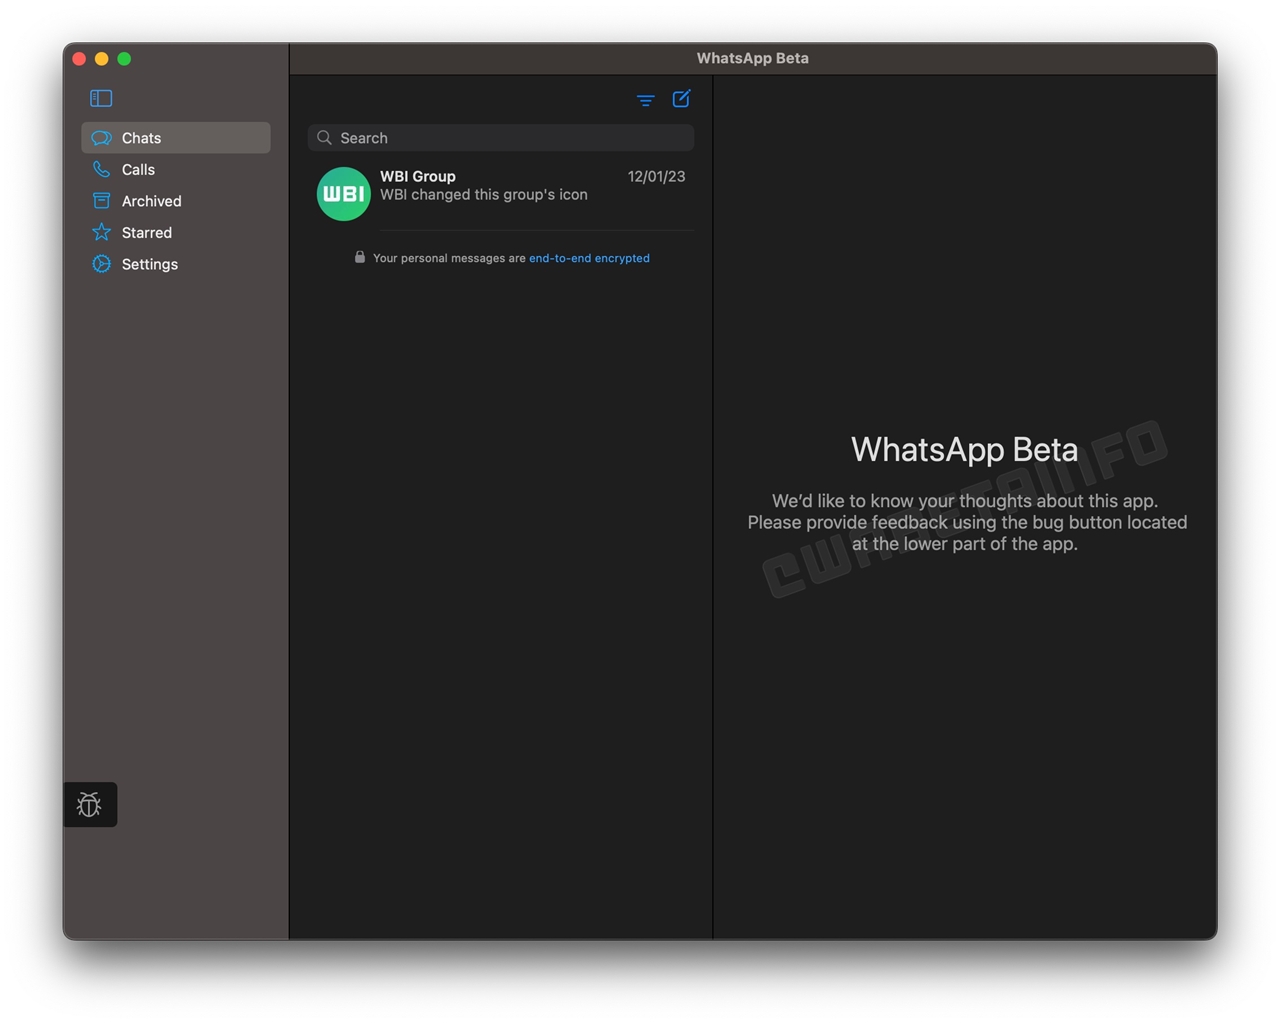Click the bug report button

pos(90,804)
